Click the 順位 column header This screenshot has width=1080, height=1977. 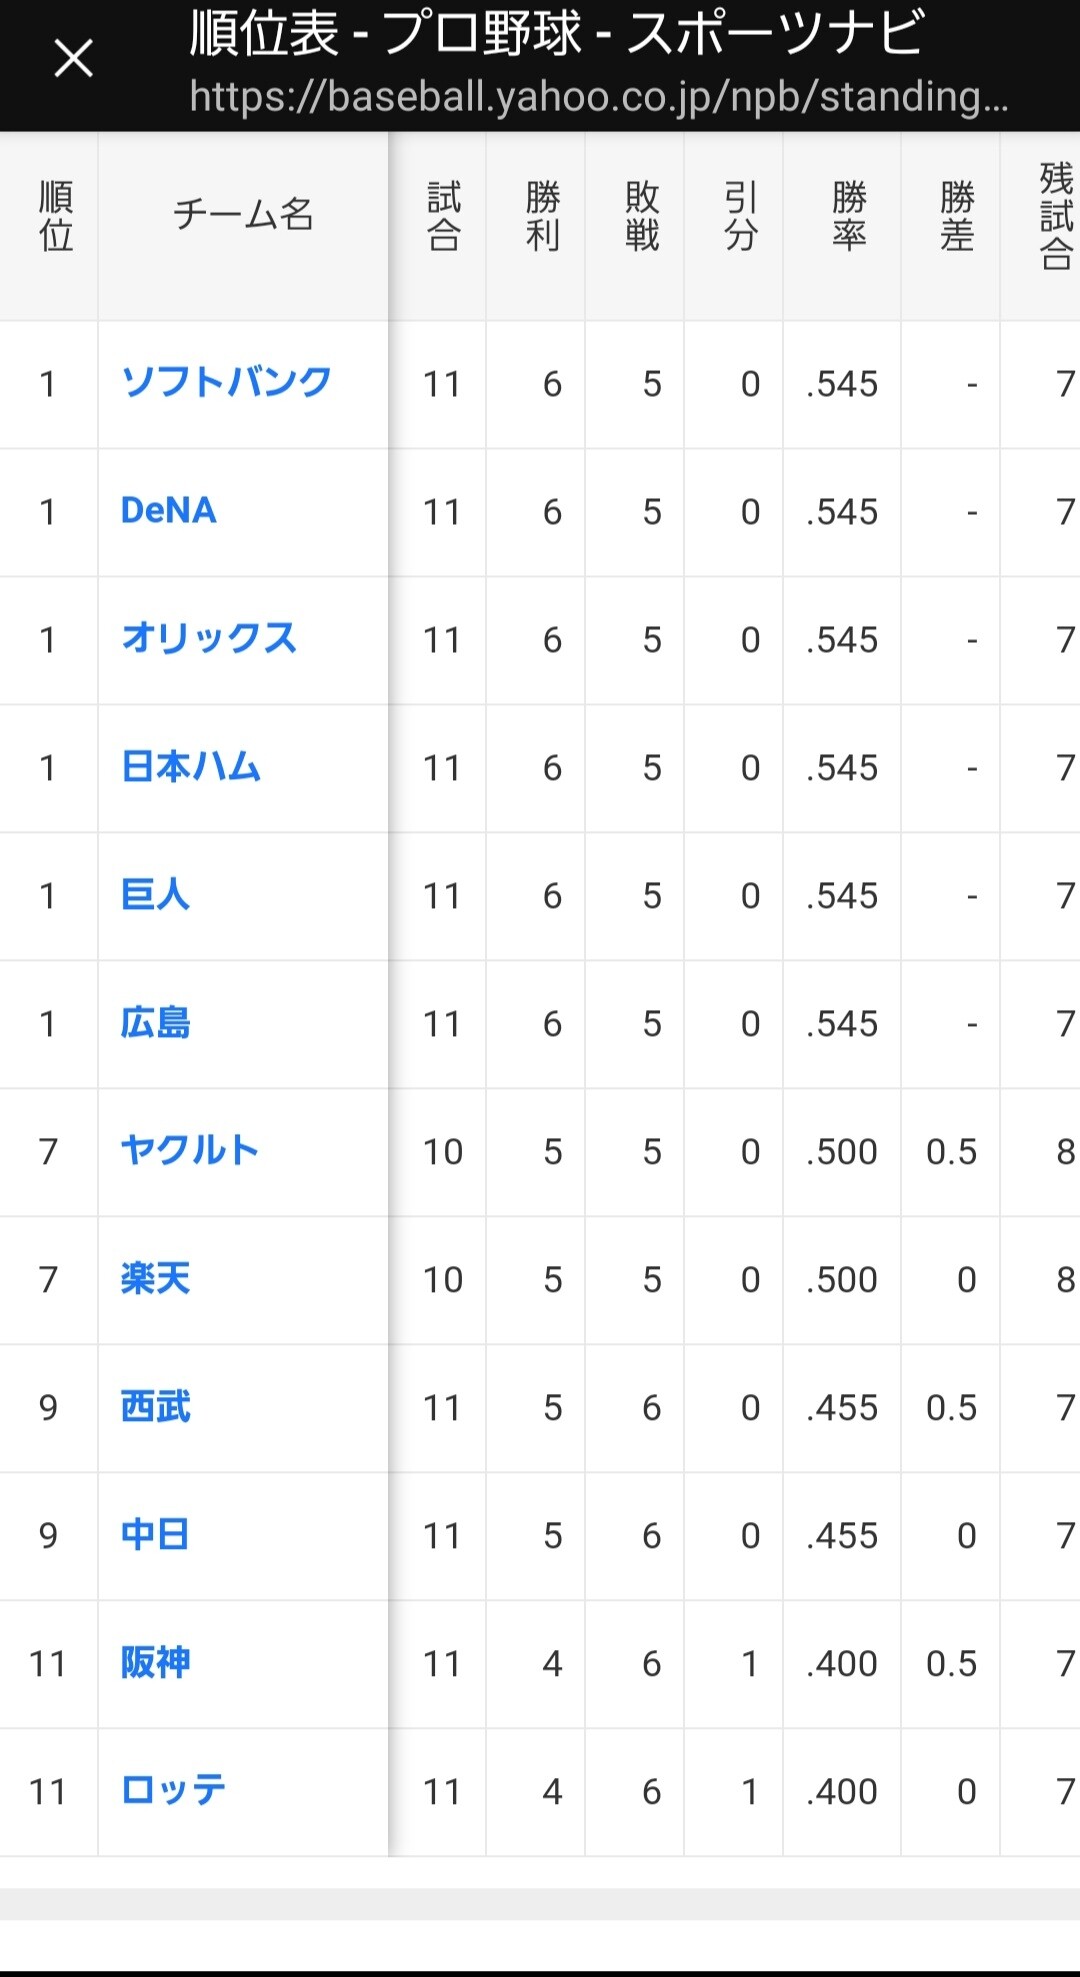(x=56, y=215)
